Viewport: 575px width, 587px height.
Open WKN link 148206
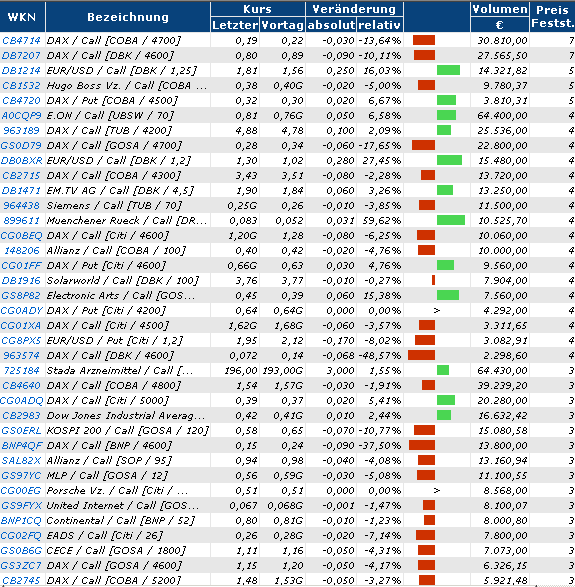point(22,250)
